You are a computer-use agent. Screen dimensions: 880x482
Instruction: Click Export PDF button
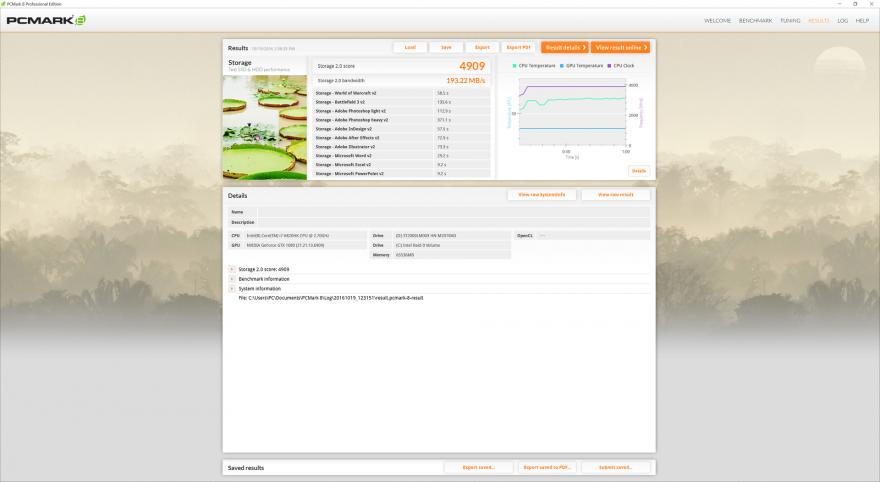[518, 47]
